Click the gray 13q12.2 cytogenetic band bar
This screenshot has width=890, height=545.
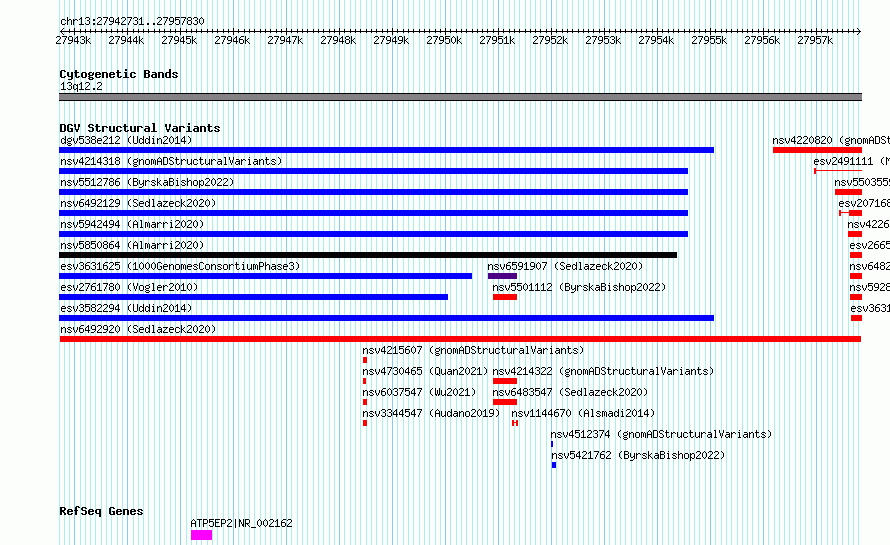pos(460,97)
